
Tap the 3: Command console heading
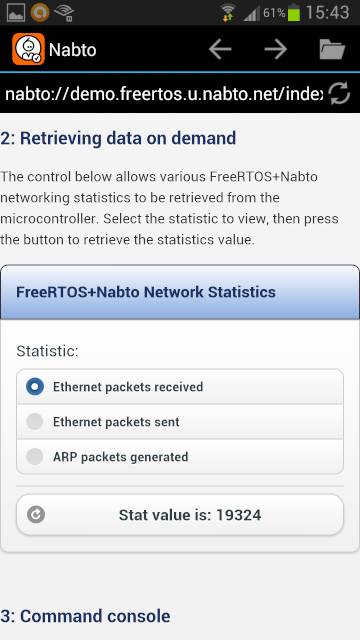85,616
